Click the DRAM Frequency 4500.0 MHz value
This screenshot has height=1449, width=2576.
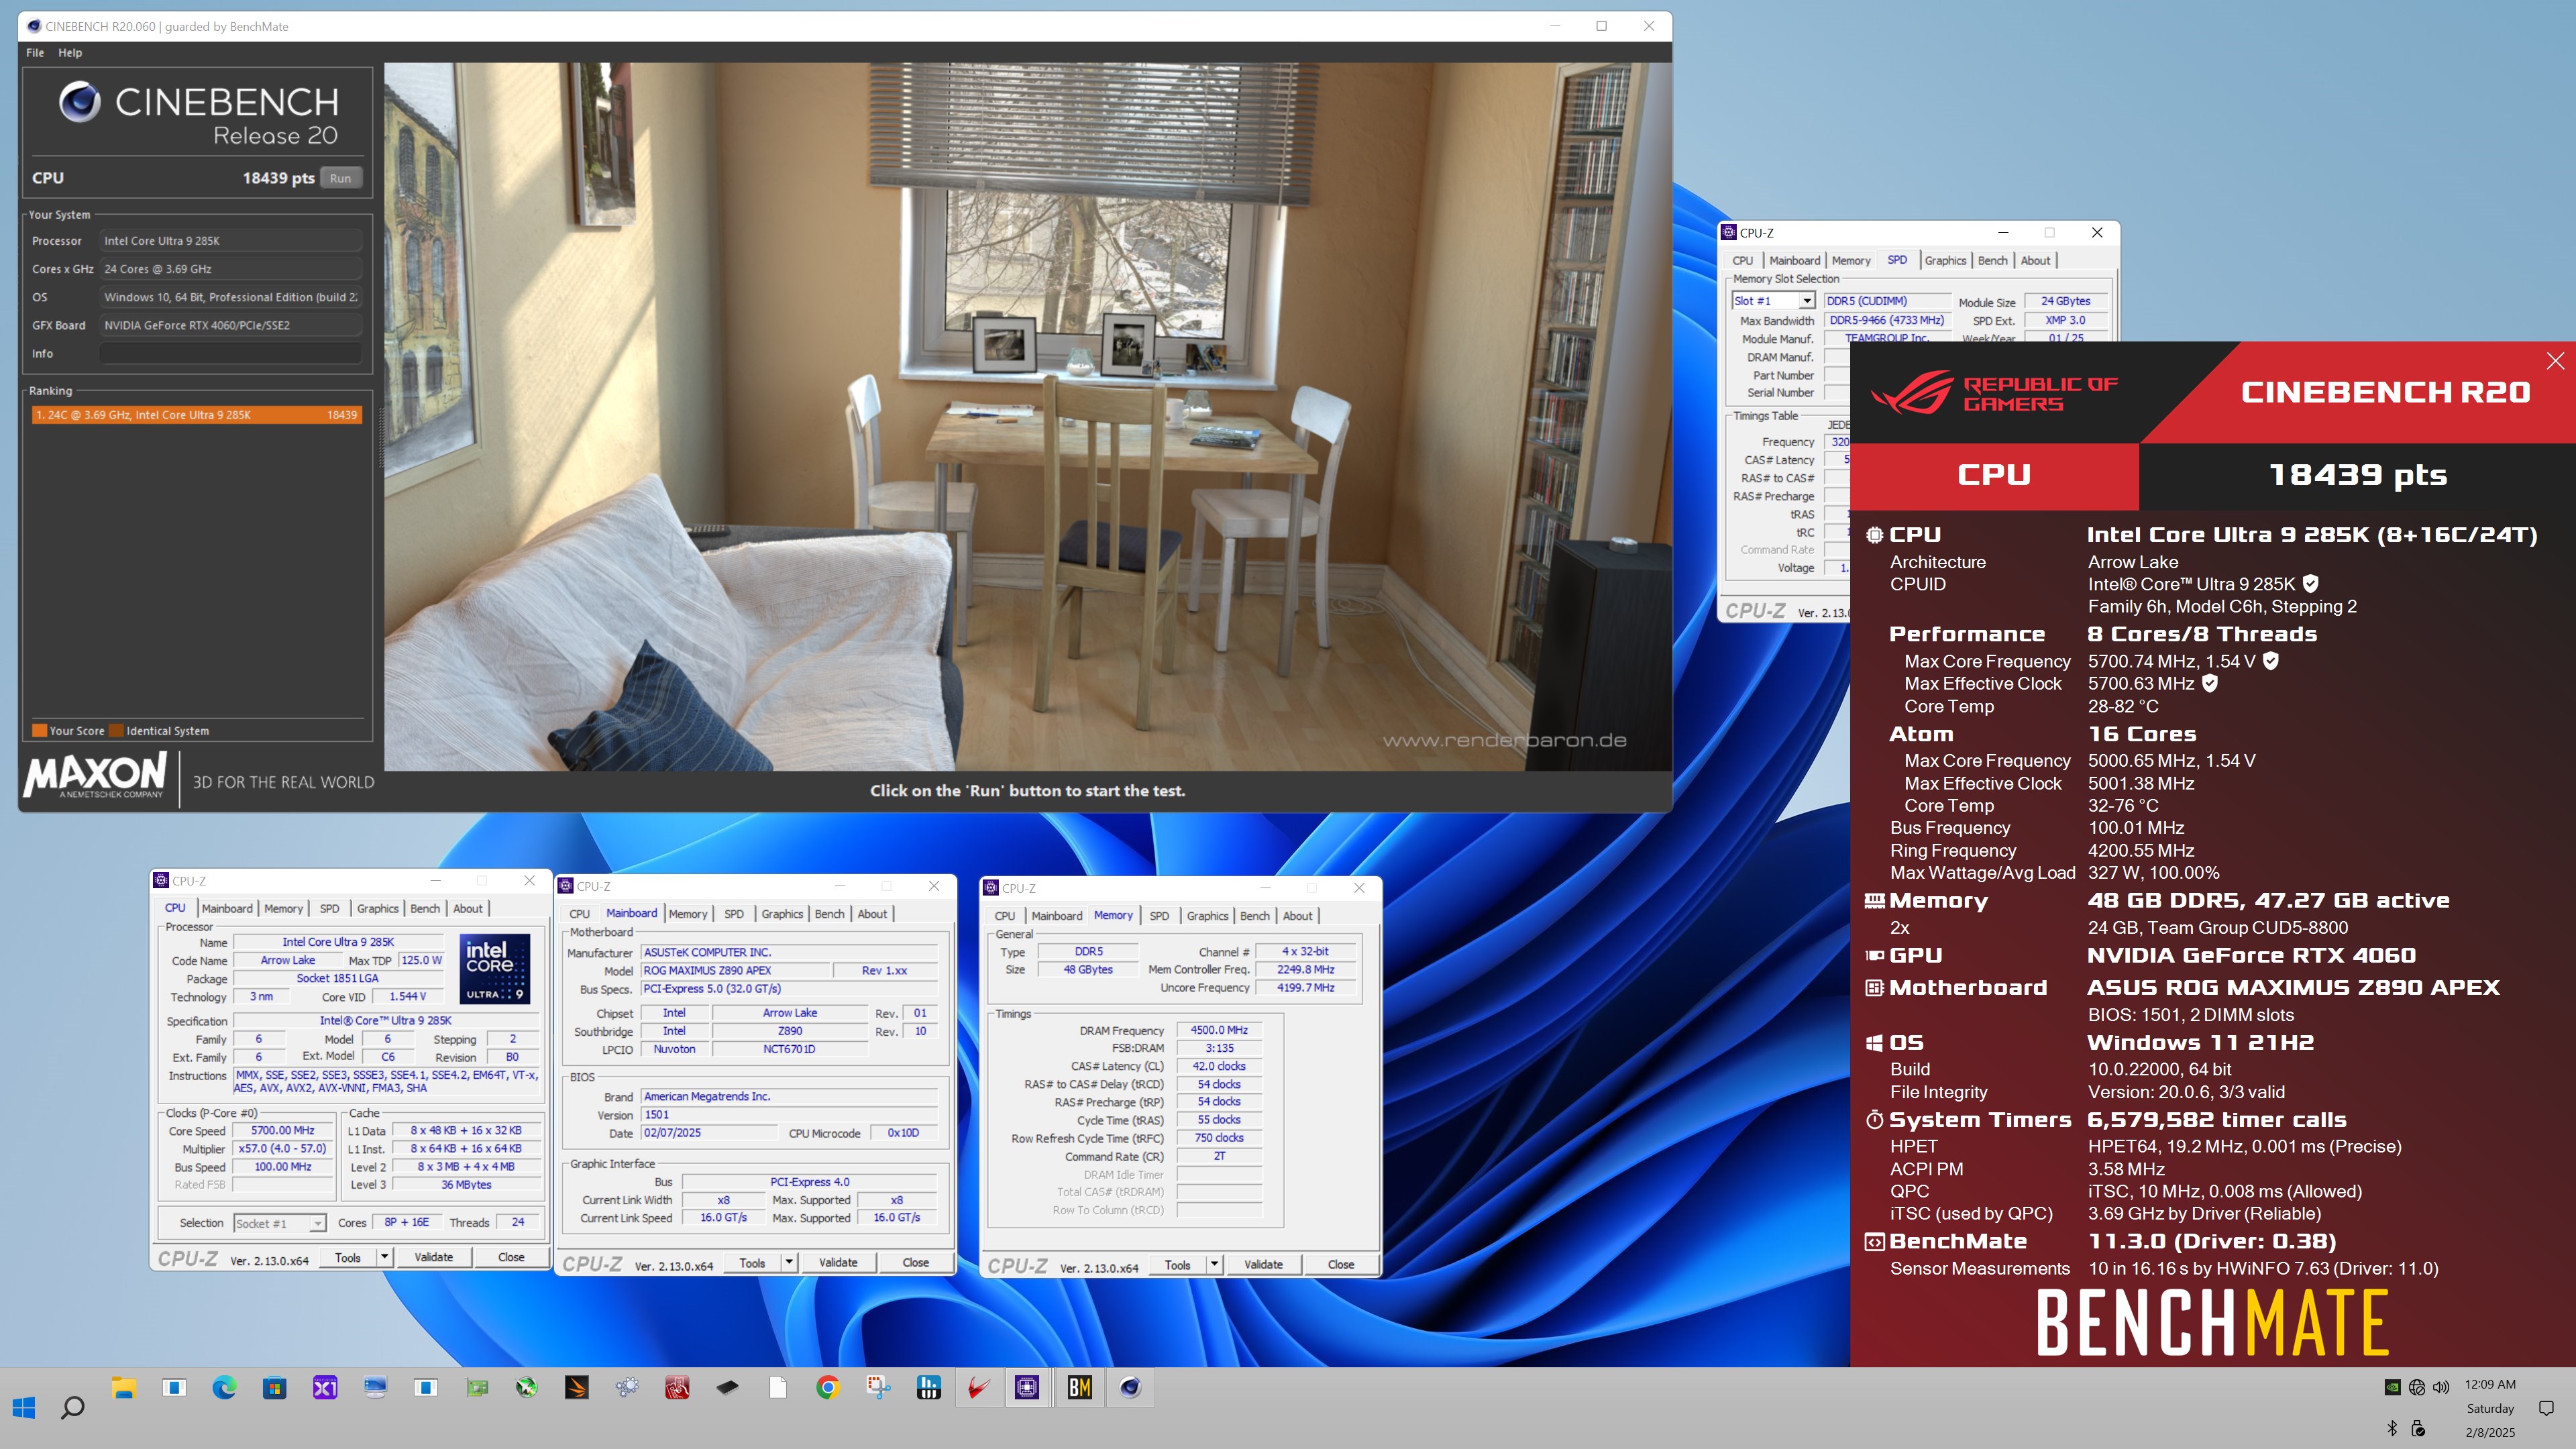click(x=1219, y=1030)
